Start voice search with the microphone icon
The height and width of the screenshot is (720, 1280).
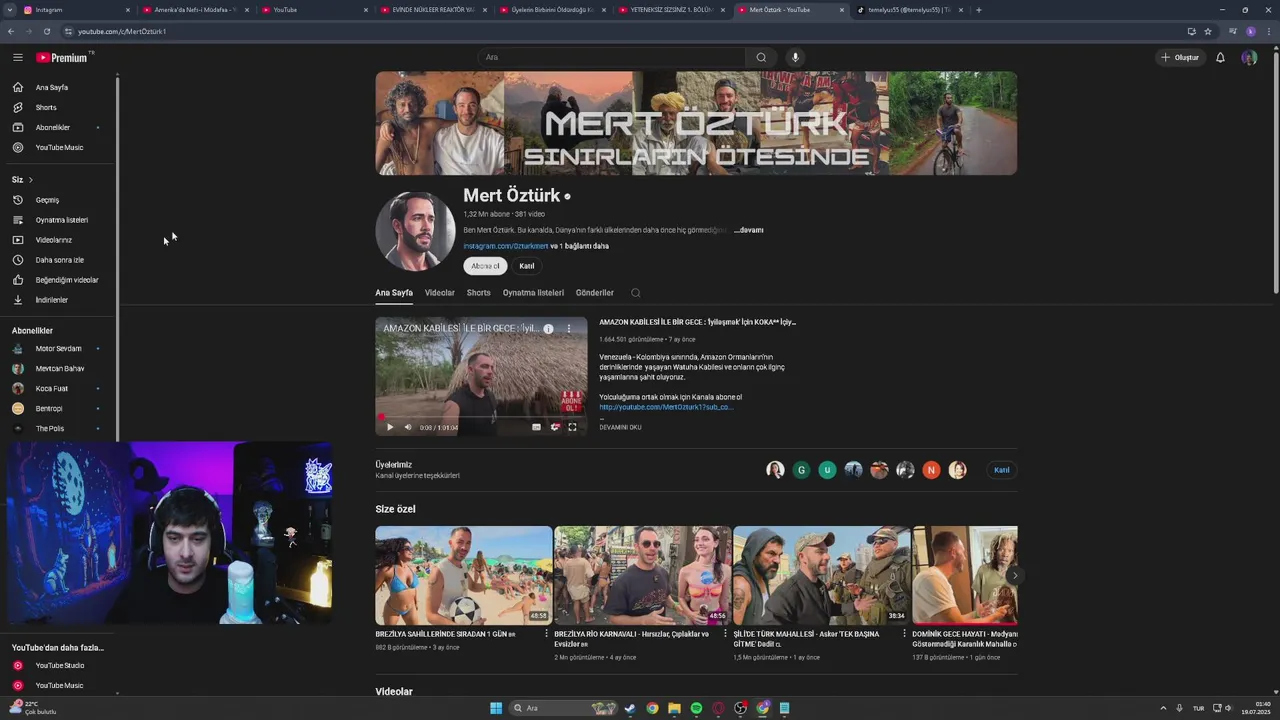[796, 57]
